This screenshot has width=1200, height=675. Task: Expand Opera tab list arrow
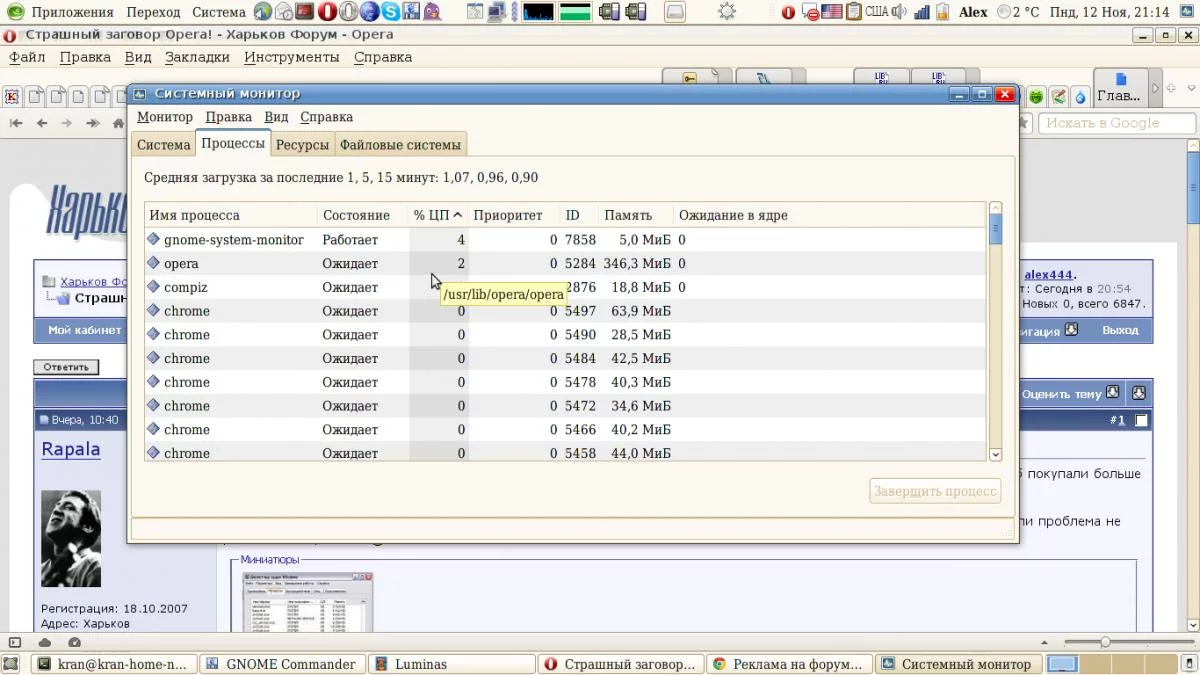tap(1156, 89)
